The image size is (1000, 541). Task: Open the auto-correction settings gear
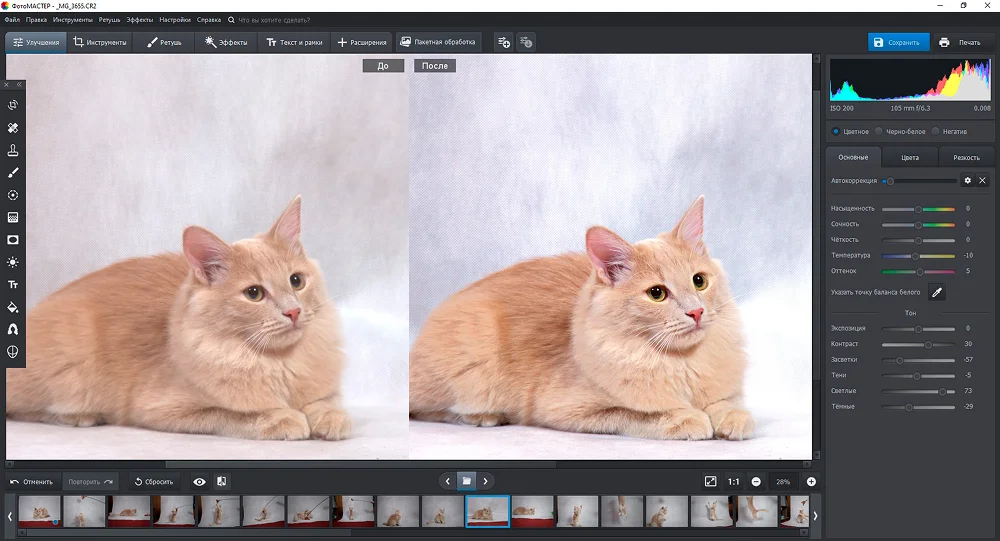tap(967, 181)
